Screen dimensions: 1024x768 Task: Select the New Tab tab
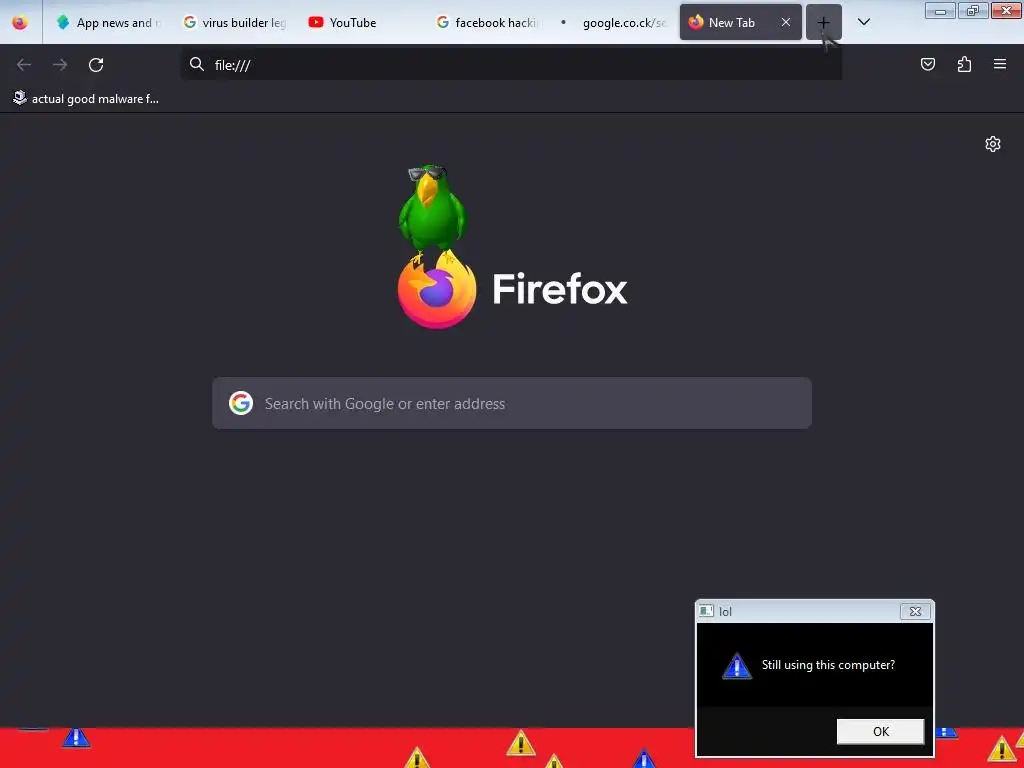pos(731,22)
